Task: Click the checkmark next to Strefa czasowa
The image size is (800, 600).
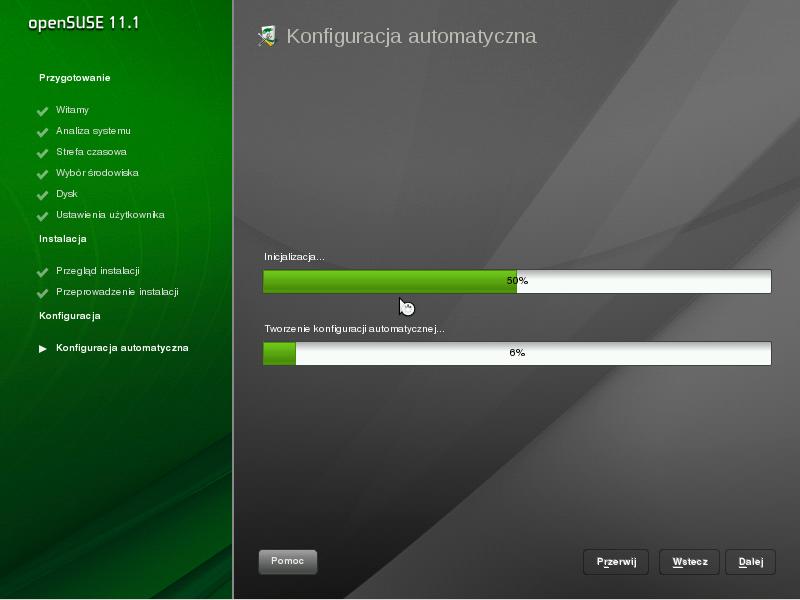Action: click(43, 153)
